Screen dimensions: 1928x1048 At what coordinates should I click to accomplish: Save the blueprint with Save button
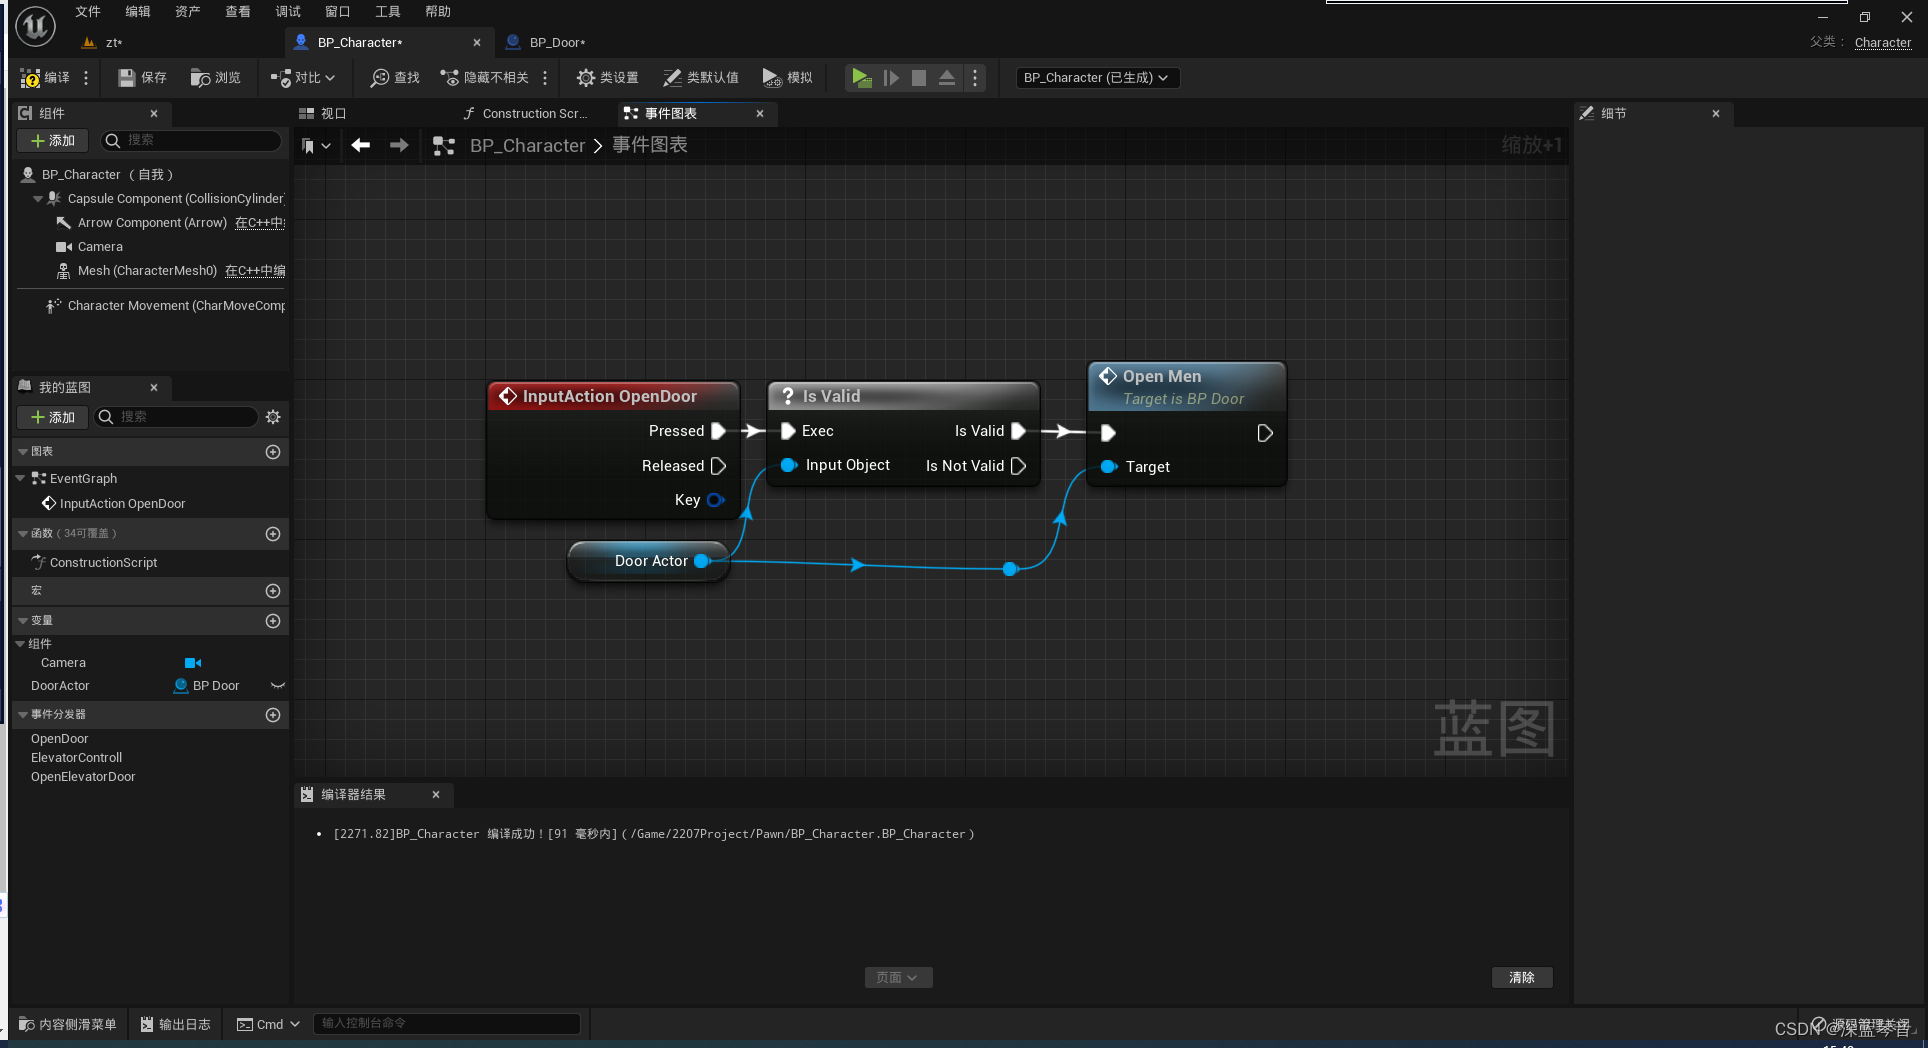[142, 77]
